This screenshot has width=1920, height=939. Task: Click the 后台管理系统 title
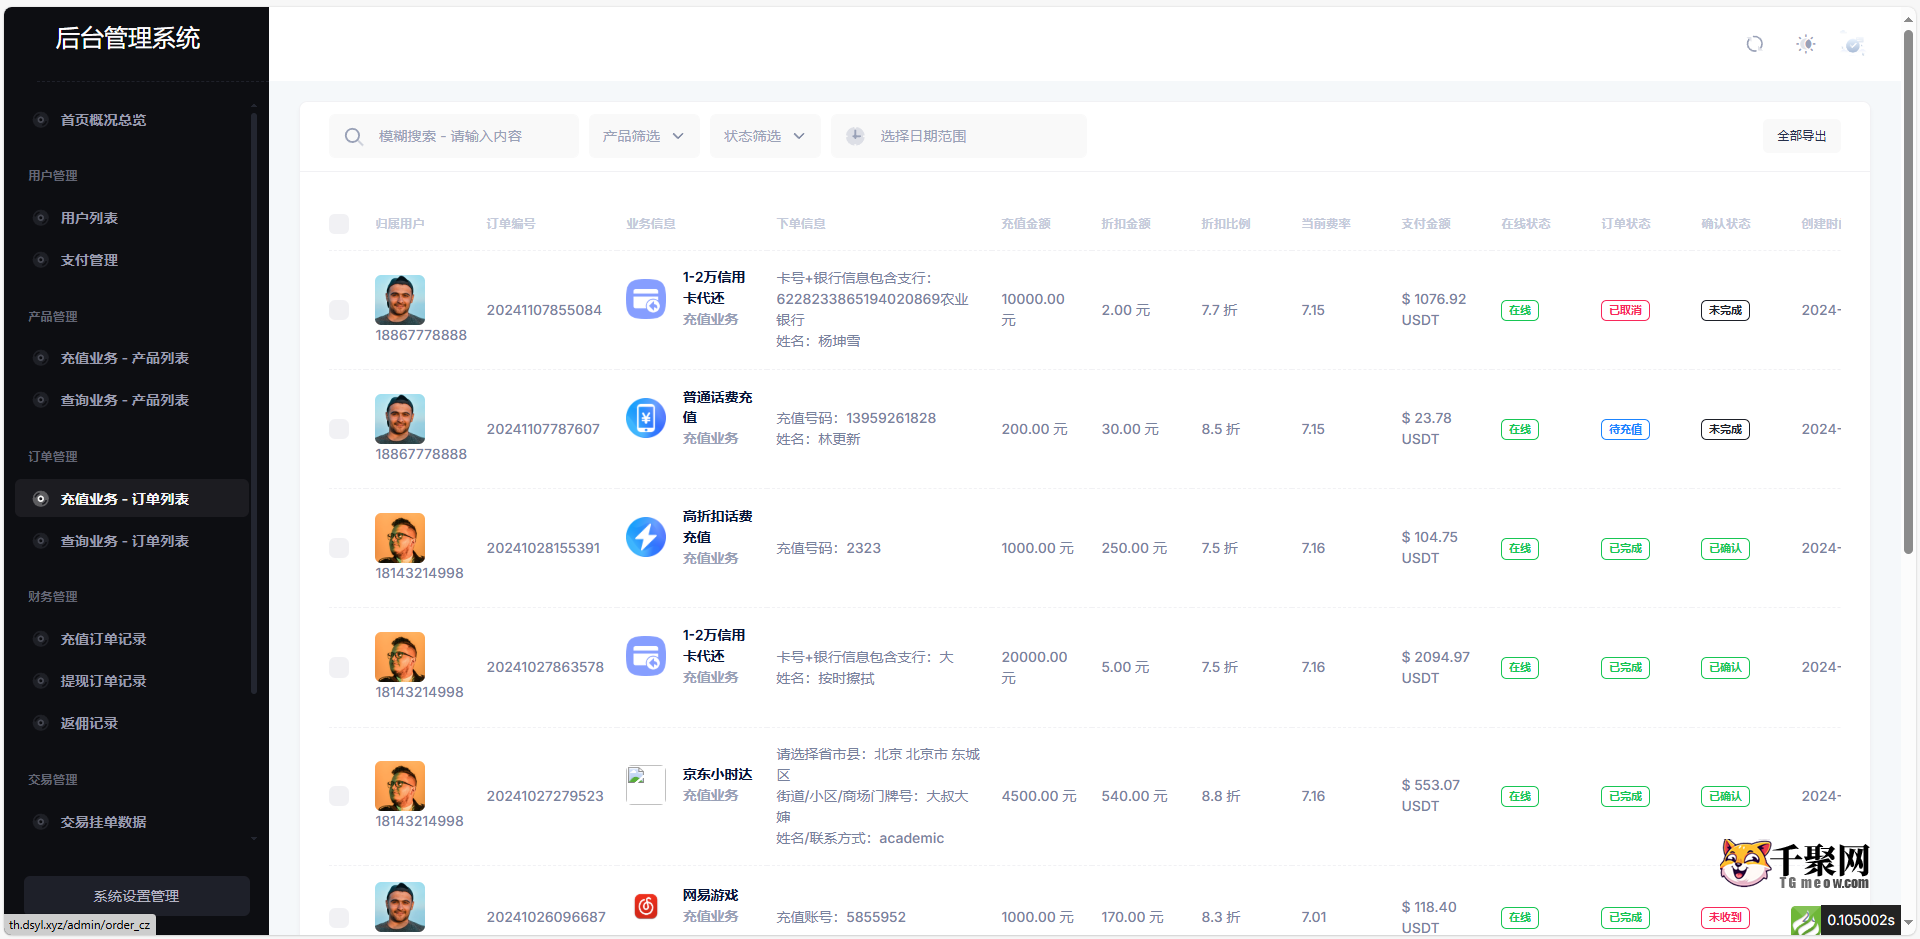click(x=128, y=38)
